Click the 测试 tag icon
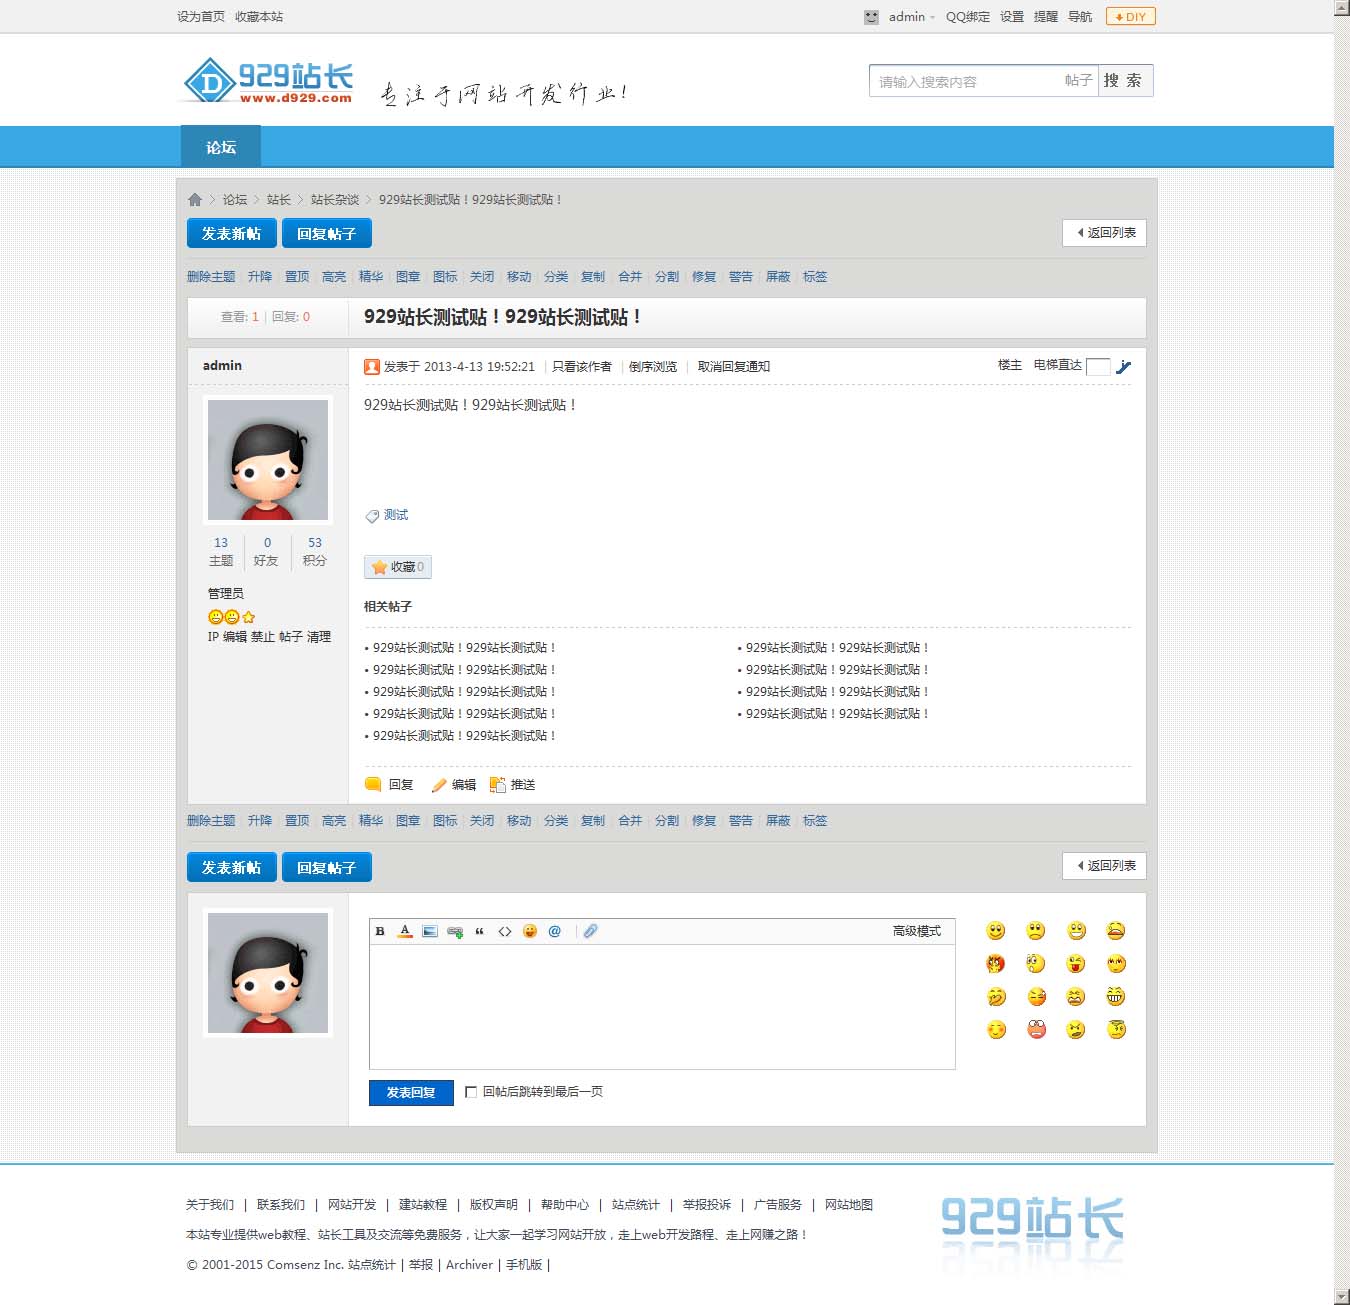Viewport: 1350px width, 1305px height. click(372, 516)
